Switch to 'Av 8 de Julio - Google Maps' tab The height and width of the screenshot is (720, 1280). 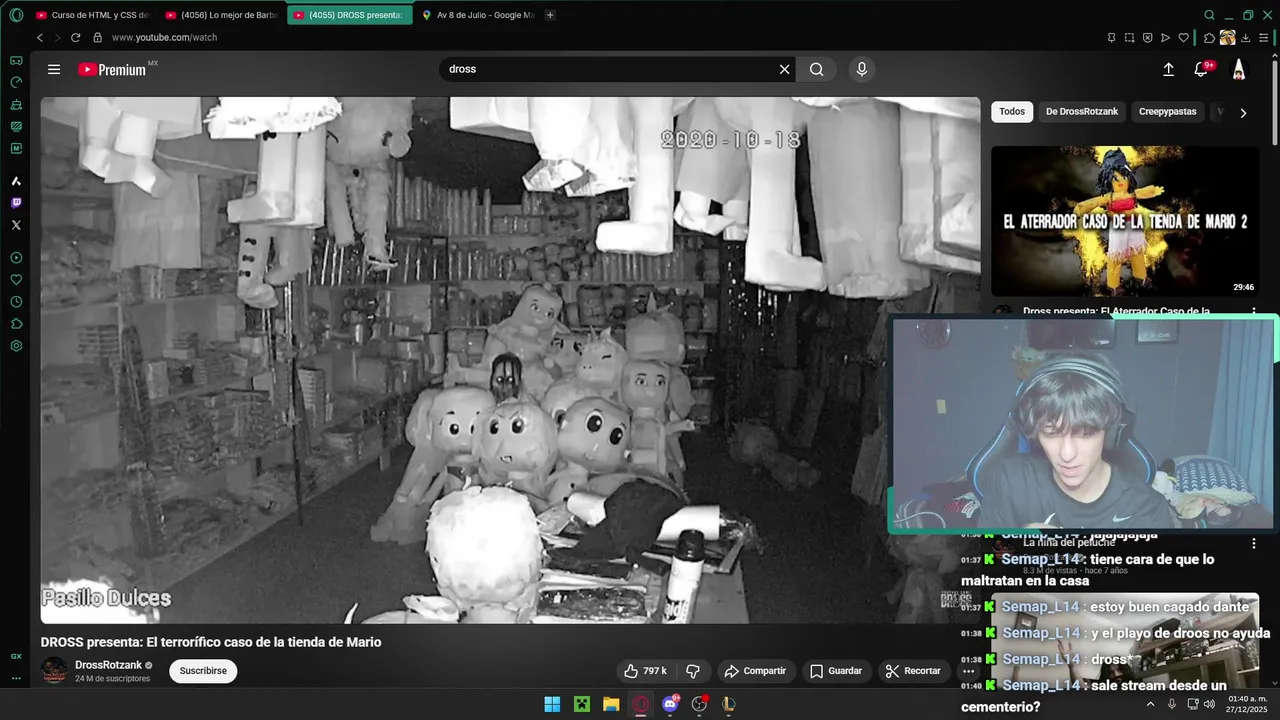pyautogui.click(x=477, y=15)
